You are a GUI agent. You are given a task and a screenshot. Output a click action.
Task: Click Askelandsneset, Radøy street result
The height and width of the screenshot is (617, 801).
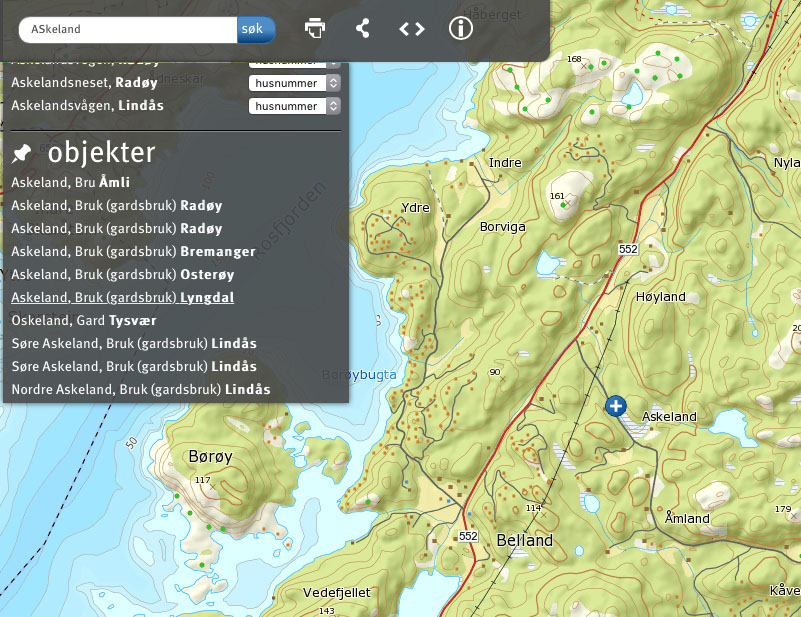pos(84,83)
